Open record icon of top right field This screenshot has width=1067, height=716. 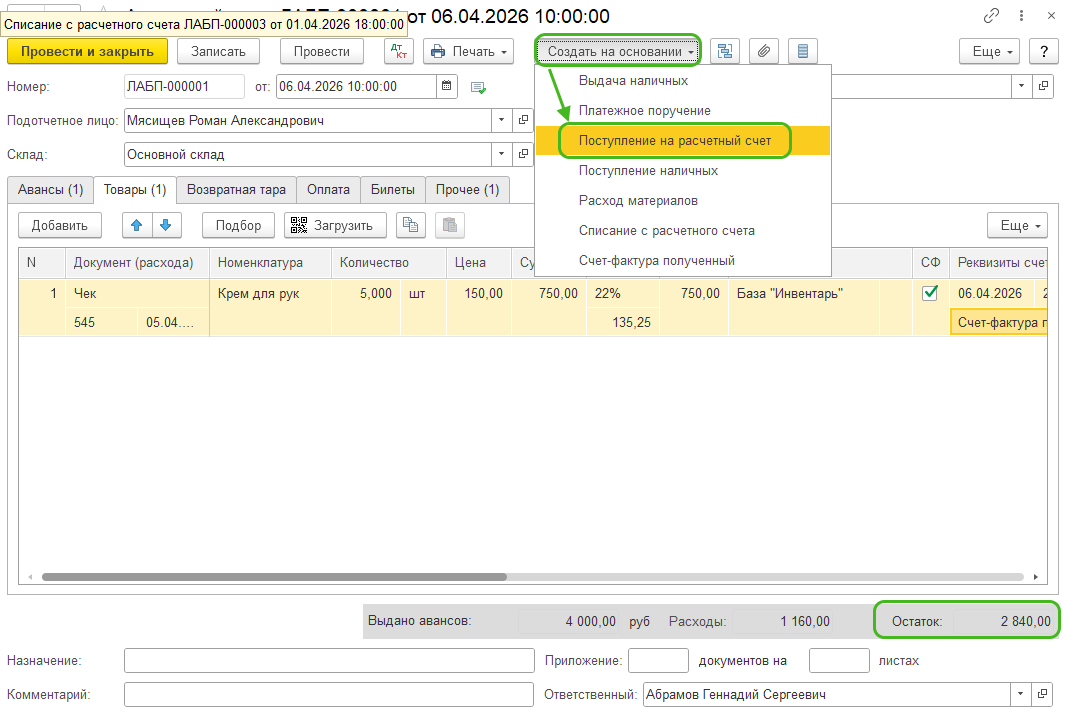pyautogui.click(x=1043, y=86)
